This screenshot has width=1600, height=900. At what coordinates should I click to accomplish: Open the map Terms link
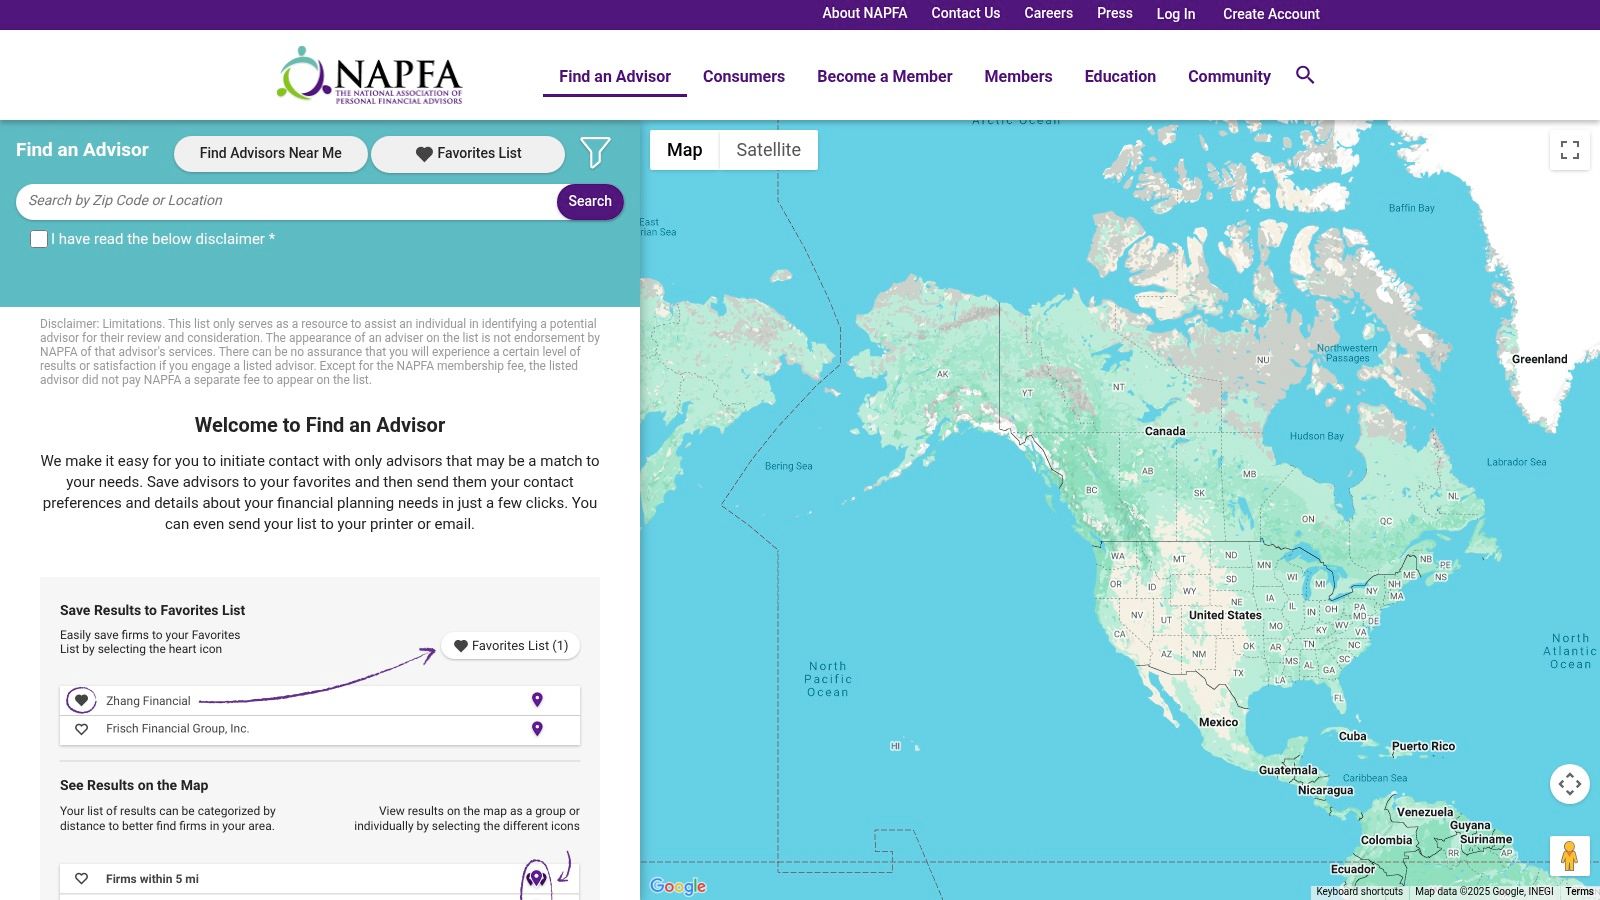(1580, 891)
